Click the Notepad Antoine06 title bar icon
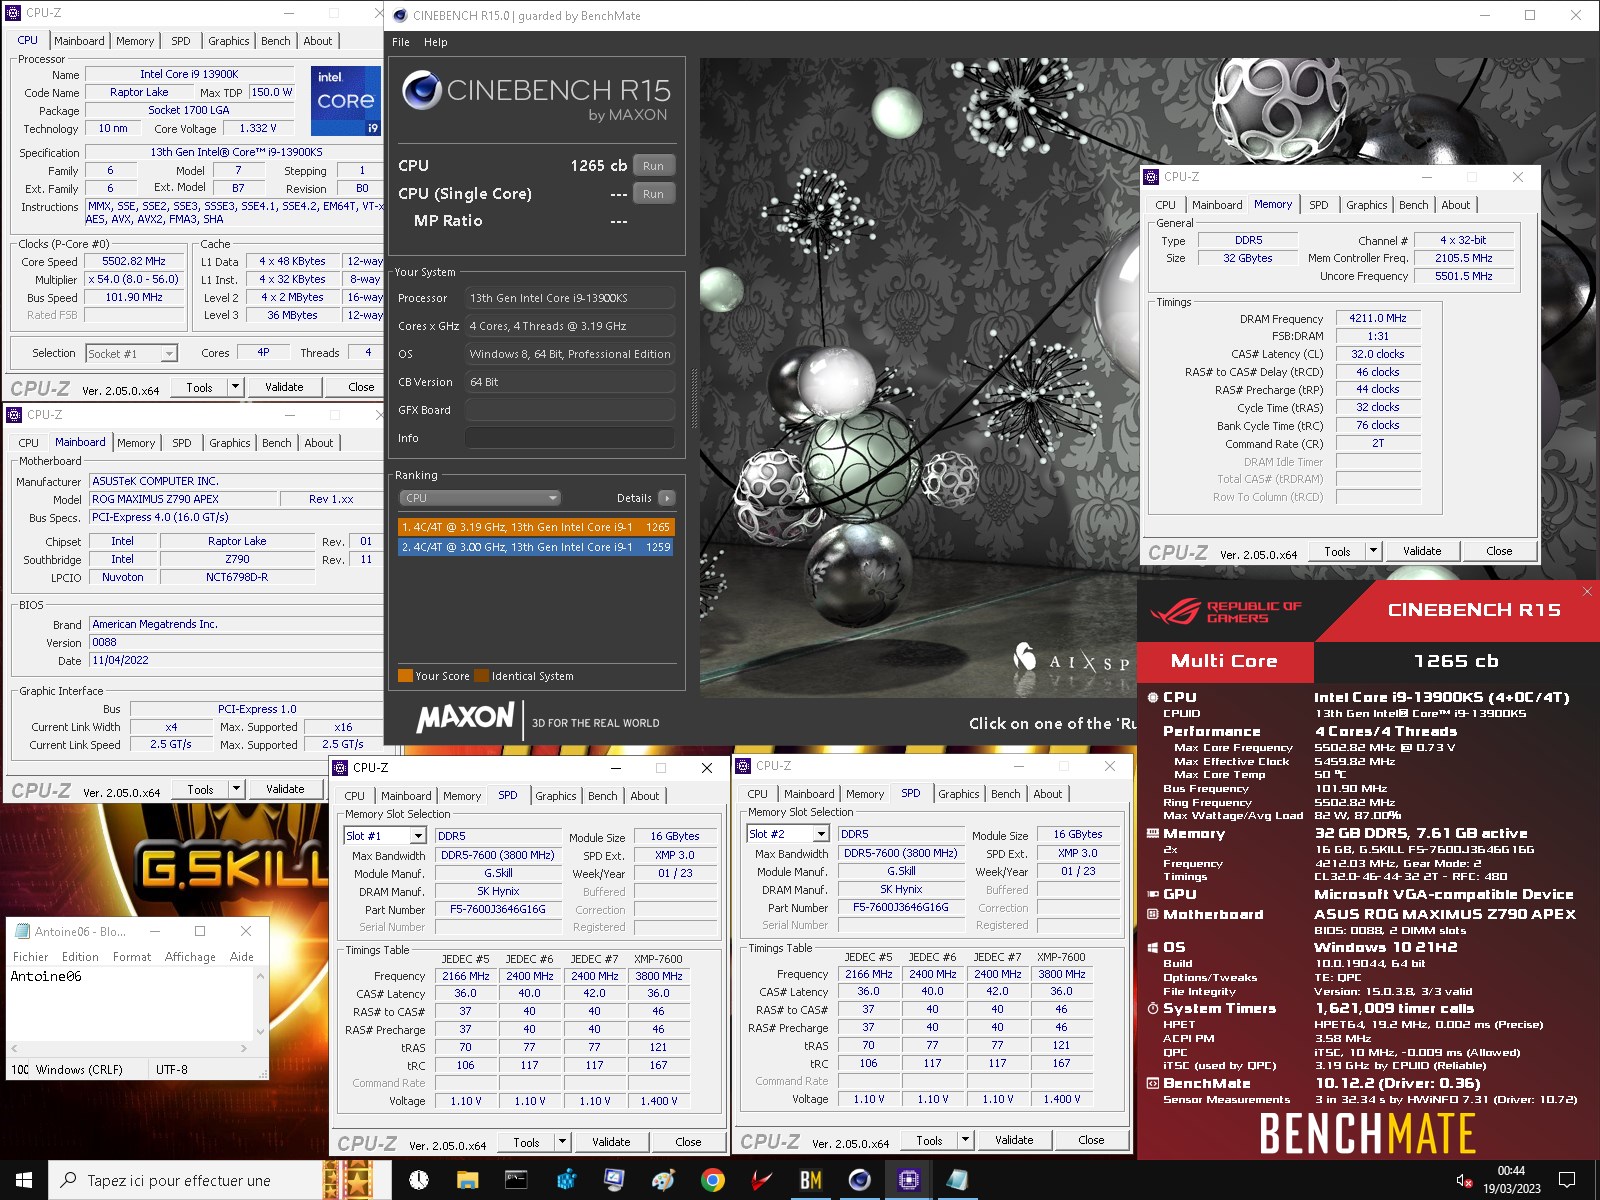This screenshot has width=1600, height=1200. [x=21, y=931]
